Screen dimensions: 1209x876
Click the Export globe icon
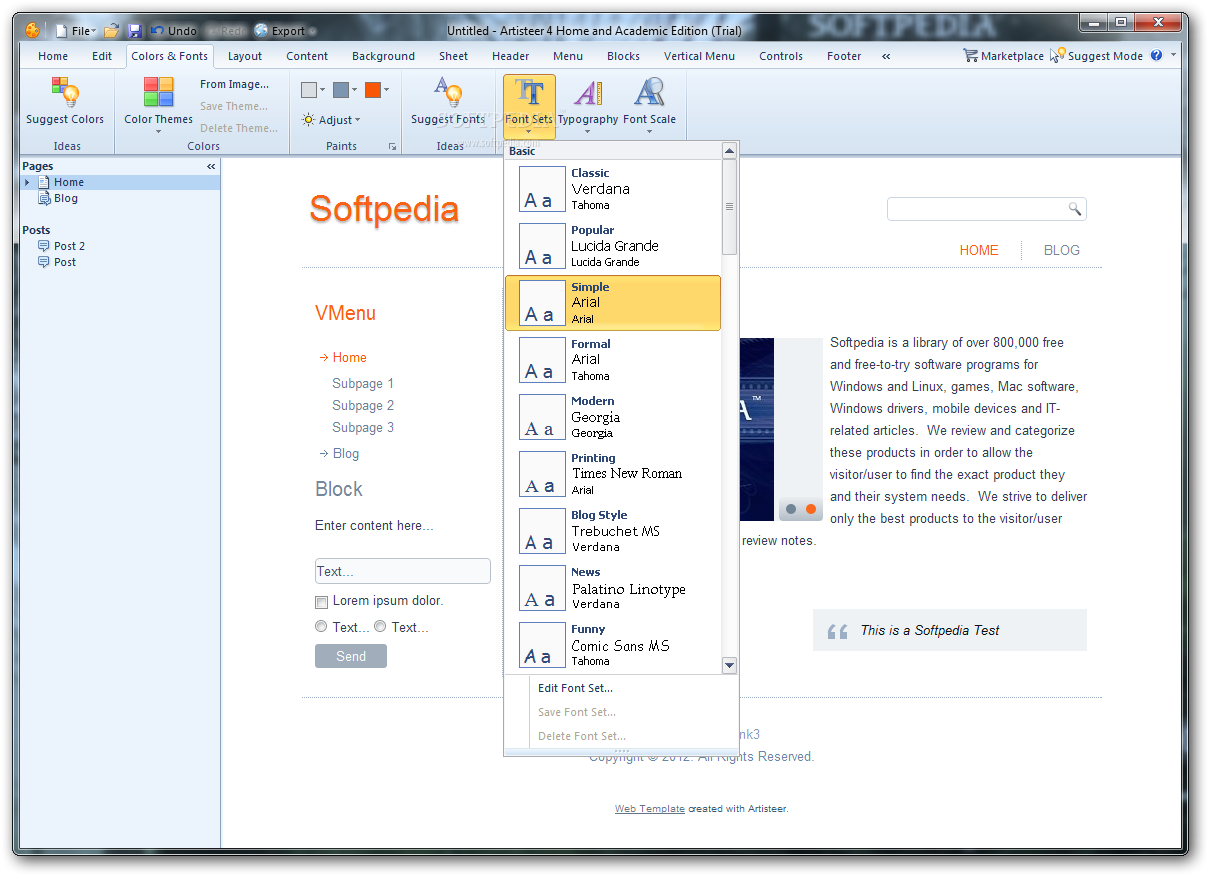point(261,31)
